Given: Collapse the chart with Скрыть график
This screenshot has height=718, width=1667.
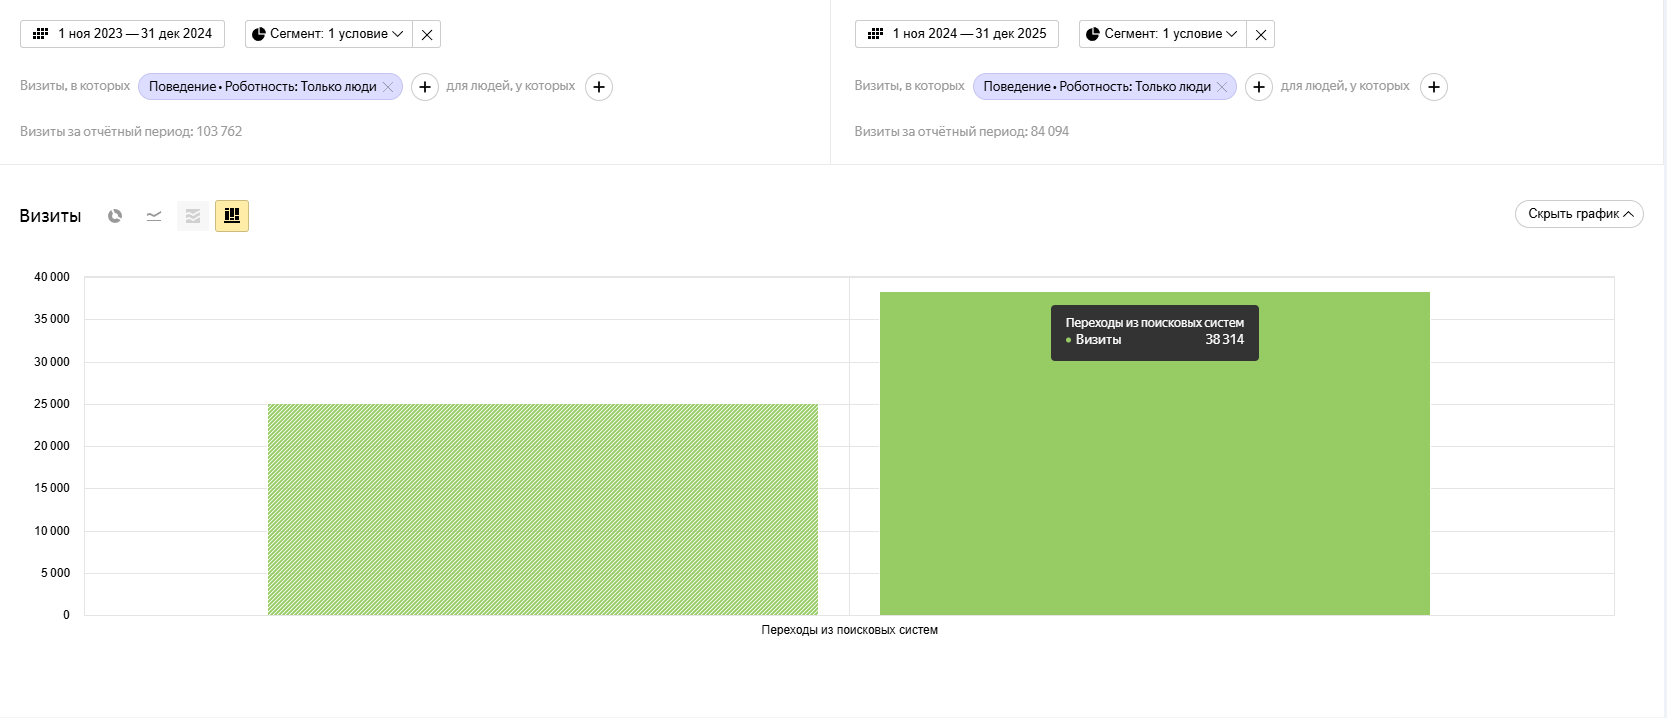Looking at the screenshot, I should (1579, 214).
